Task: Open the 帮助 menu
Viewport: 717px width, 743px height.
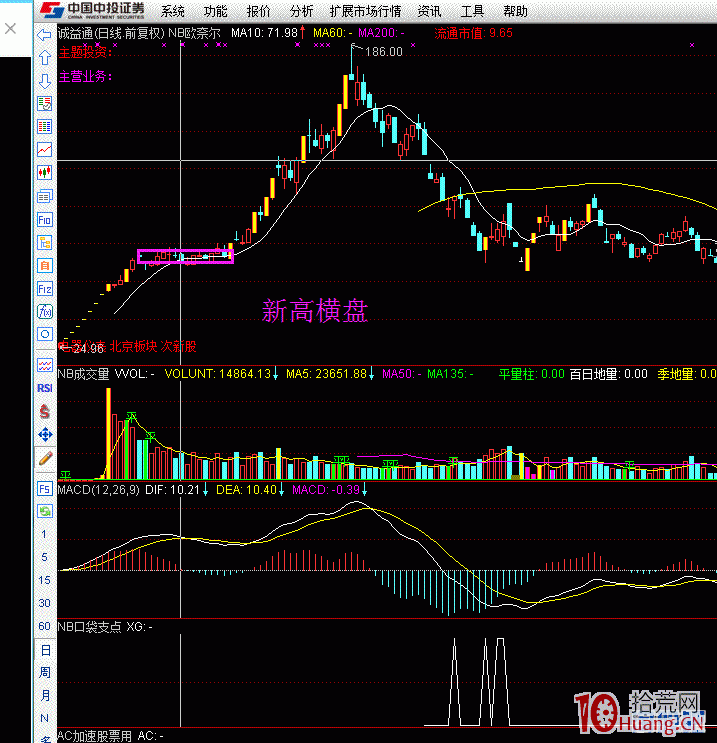Action: coord(516,11)
